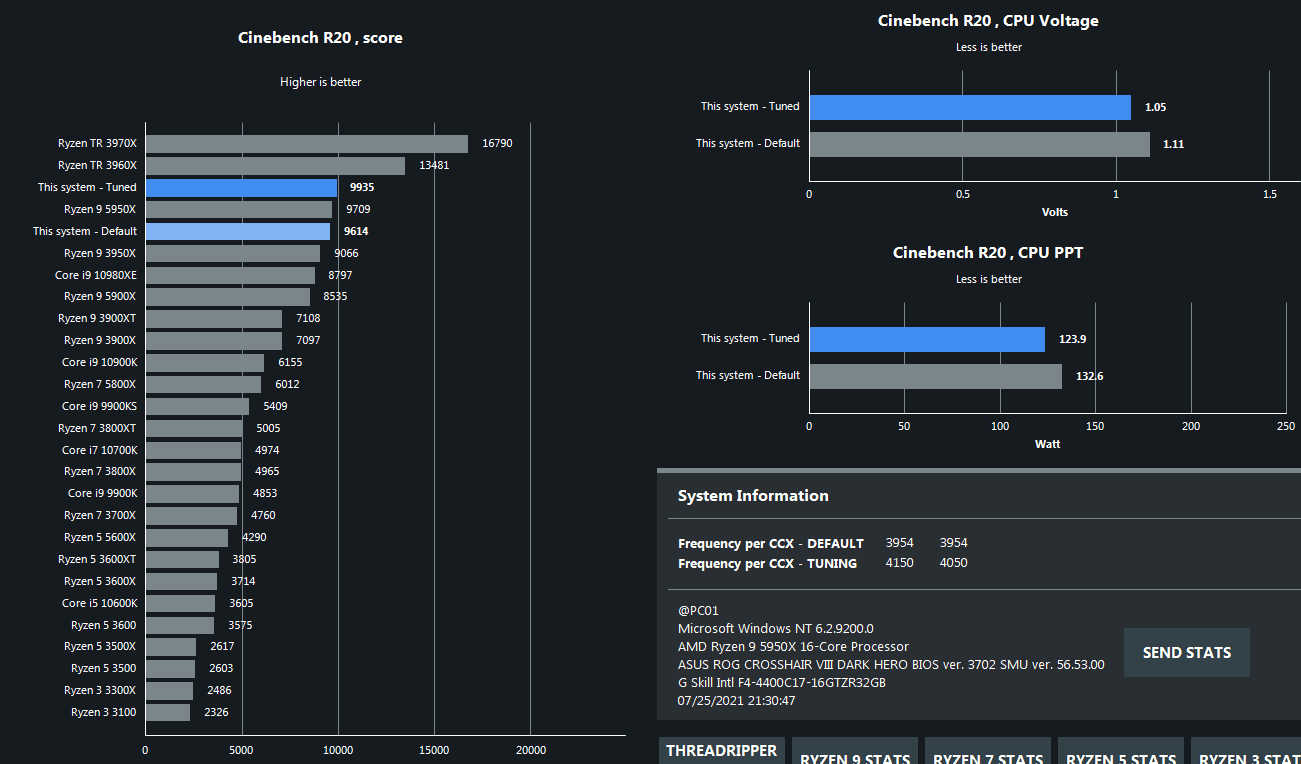
Task: Select the Core i9 9900KS score bar
Action: 197,407
